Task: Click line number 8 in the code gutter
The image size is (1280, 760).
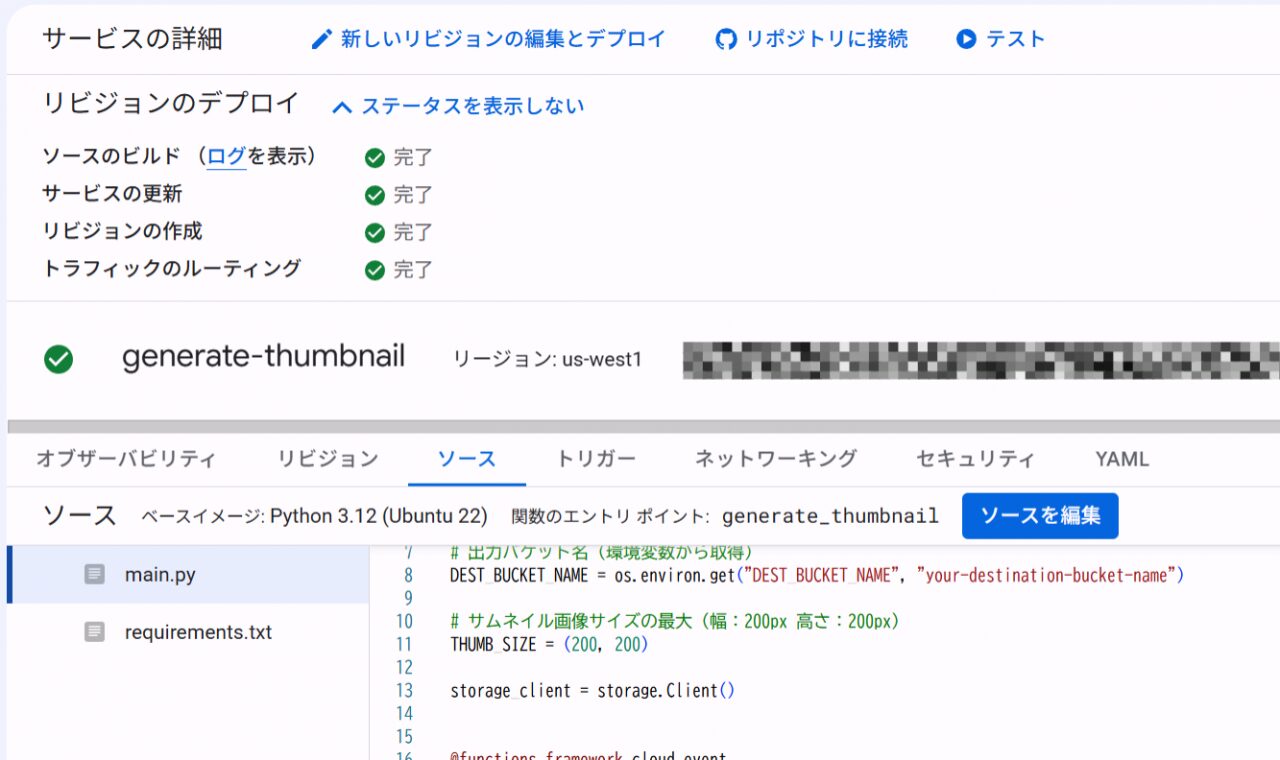Action: 408,575
